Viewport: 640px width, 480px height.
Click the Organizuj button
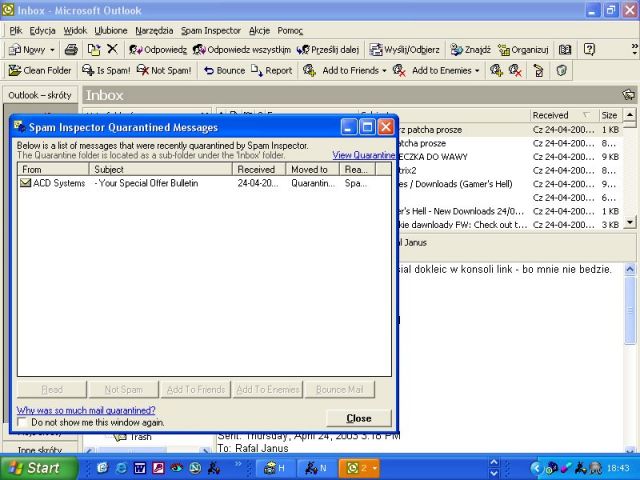click(x=523, y=50)
